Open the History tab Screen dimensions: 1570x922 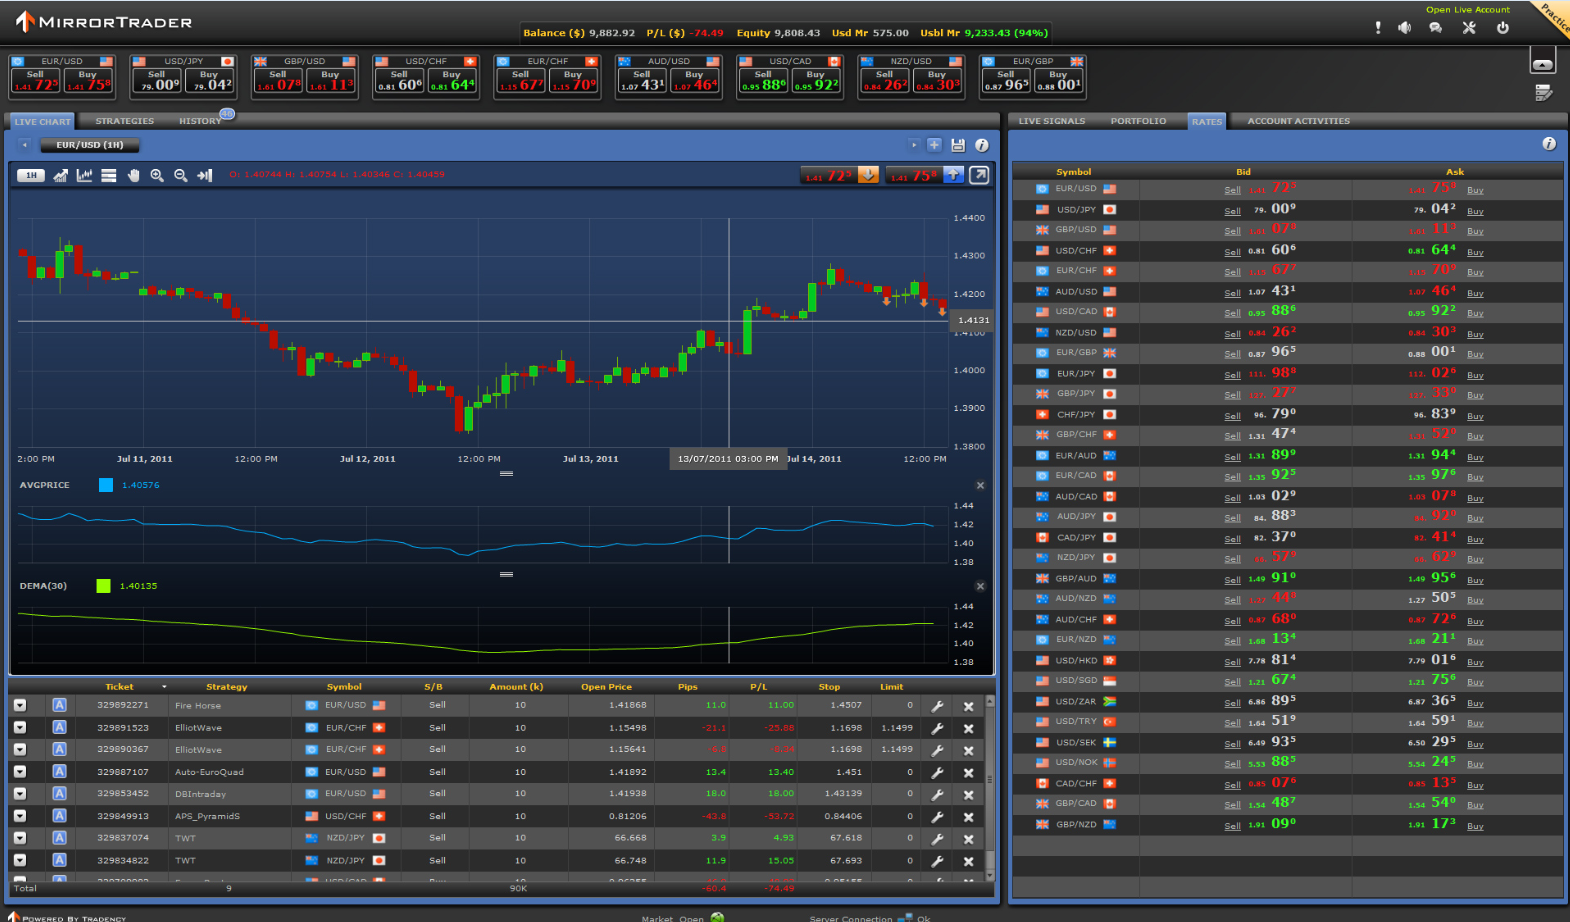click(200, 121)
